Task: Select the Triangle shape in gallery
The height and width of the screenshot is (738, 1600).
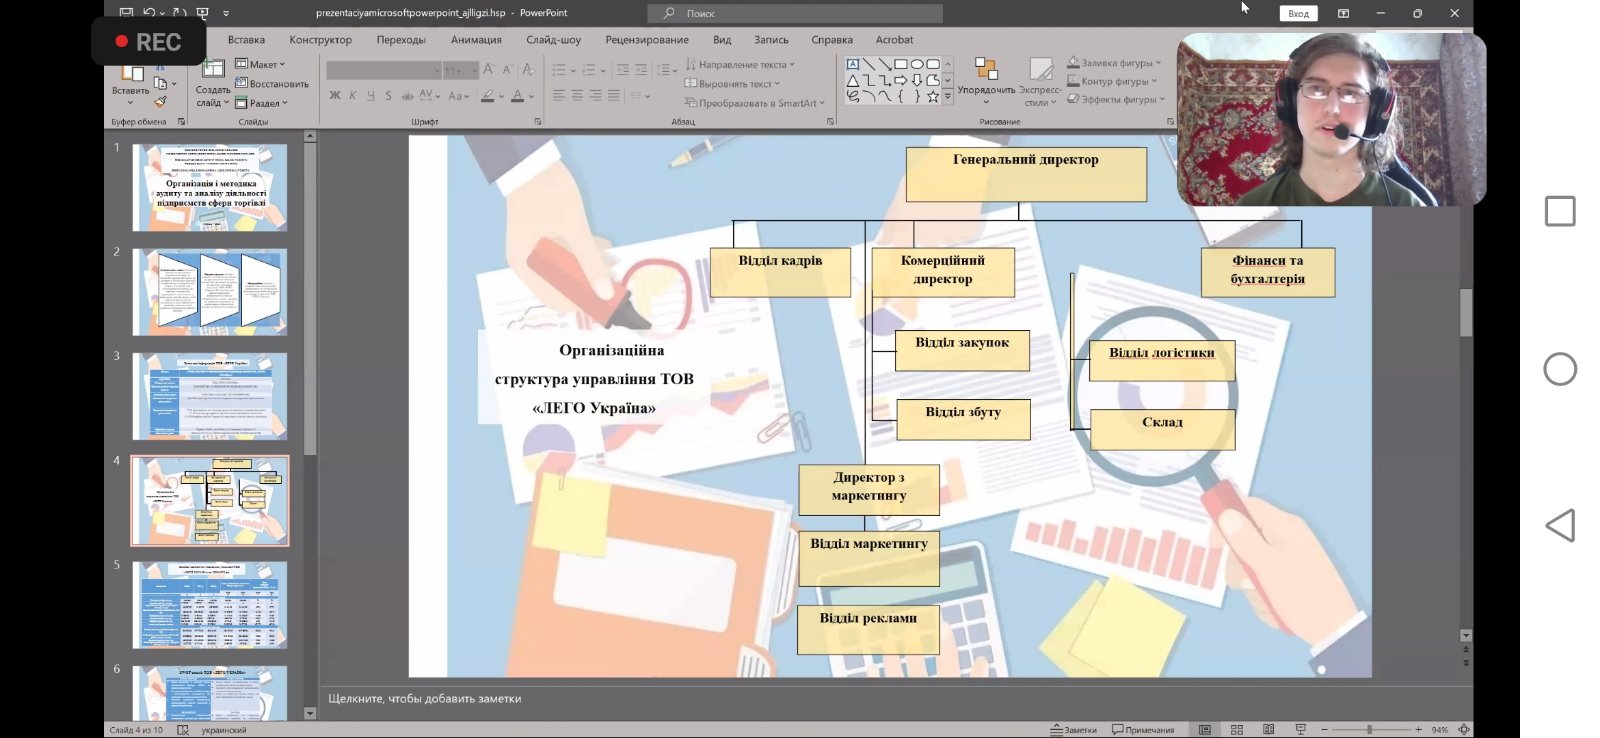Action: point(853,80)
